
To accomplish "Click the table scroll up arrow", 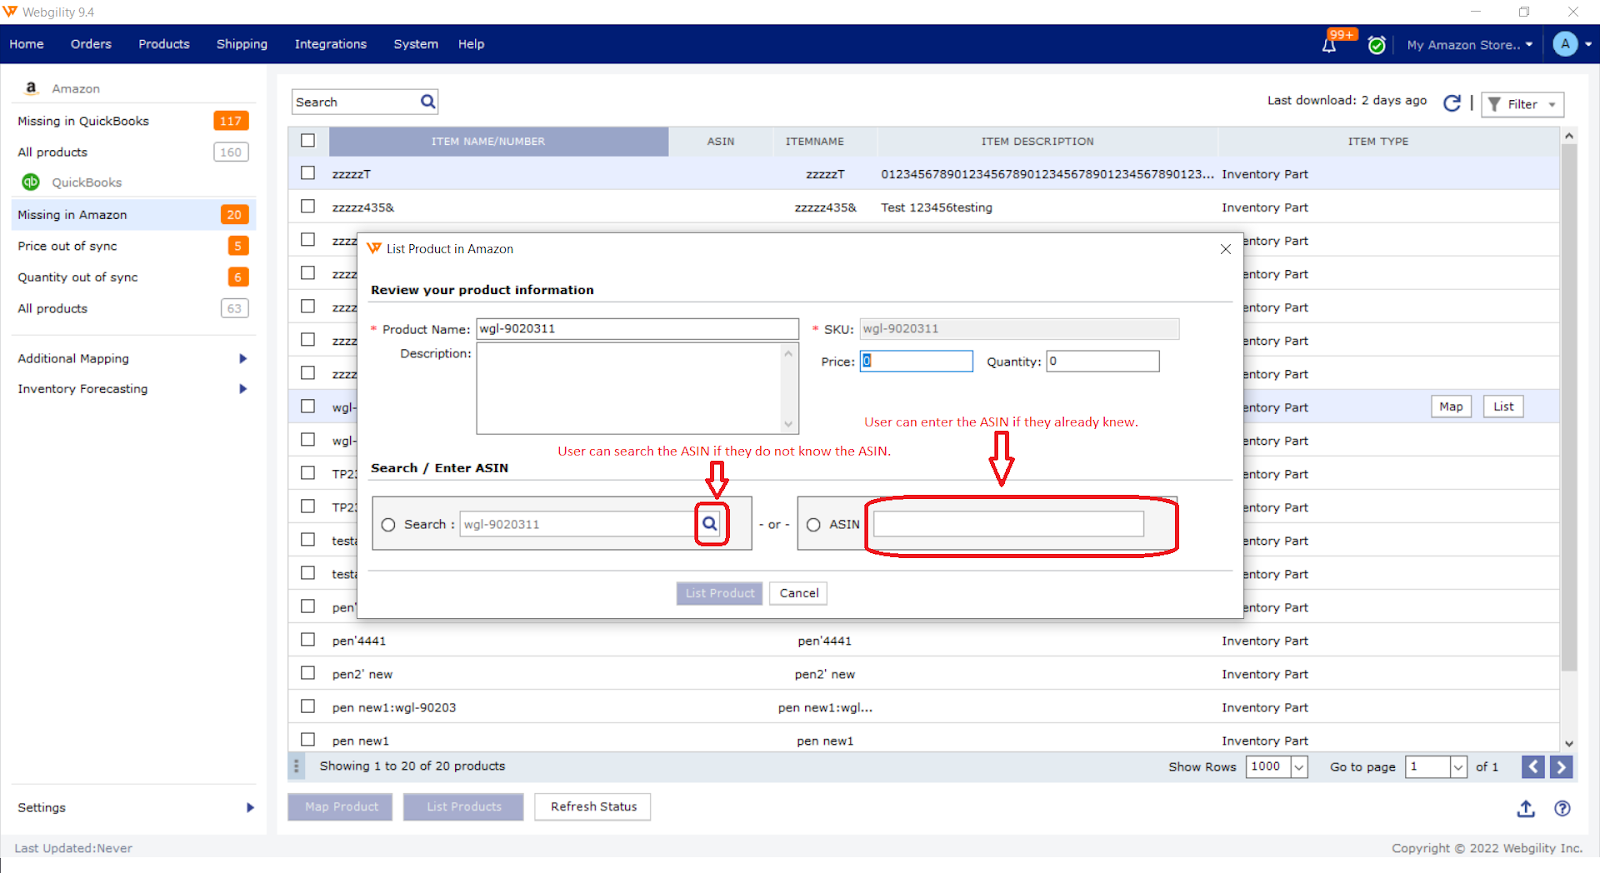I will coord(1569,136).
